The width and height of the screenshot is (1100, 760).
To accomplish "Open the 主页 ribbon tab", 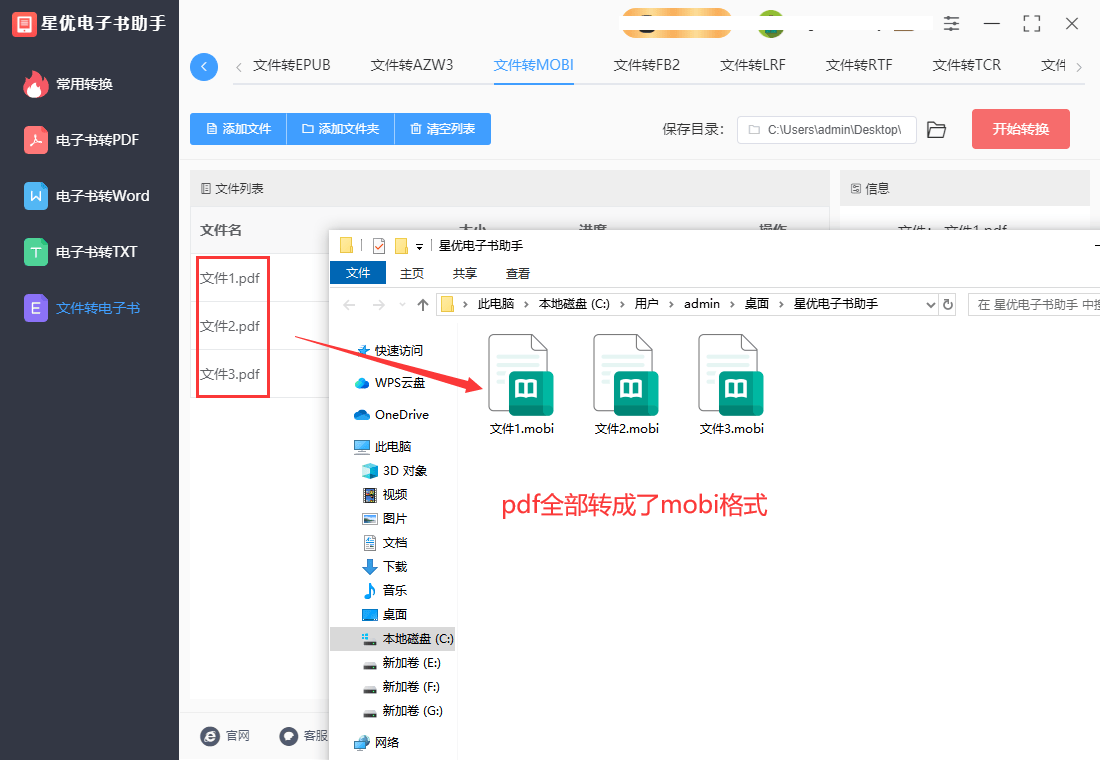I will [412, 272].
